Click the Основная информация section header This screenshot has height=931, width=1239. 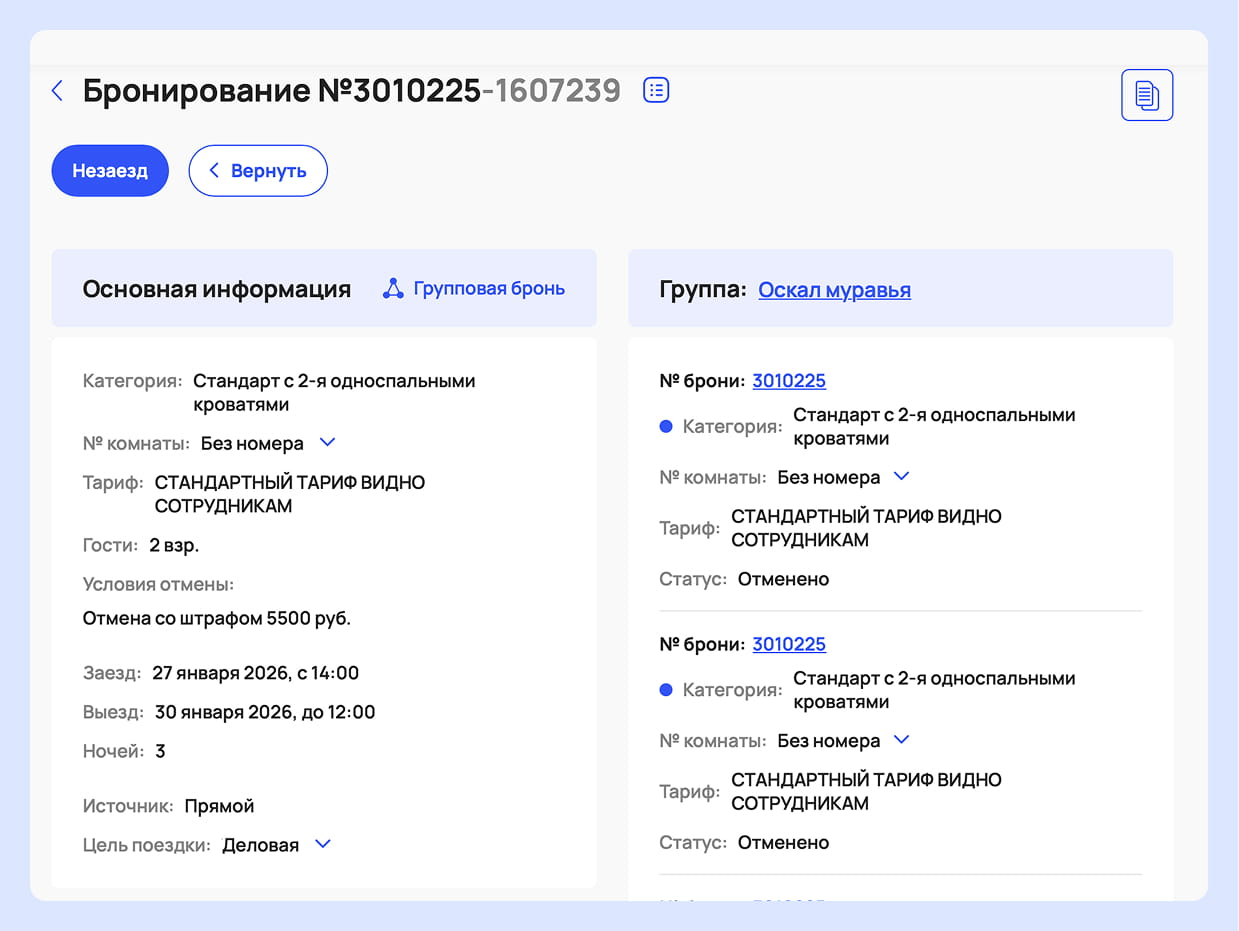216,290
